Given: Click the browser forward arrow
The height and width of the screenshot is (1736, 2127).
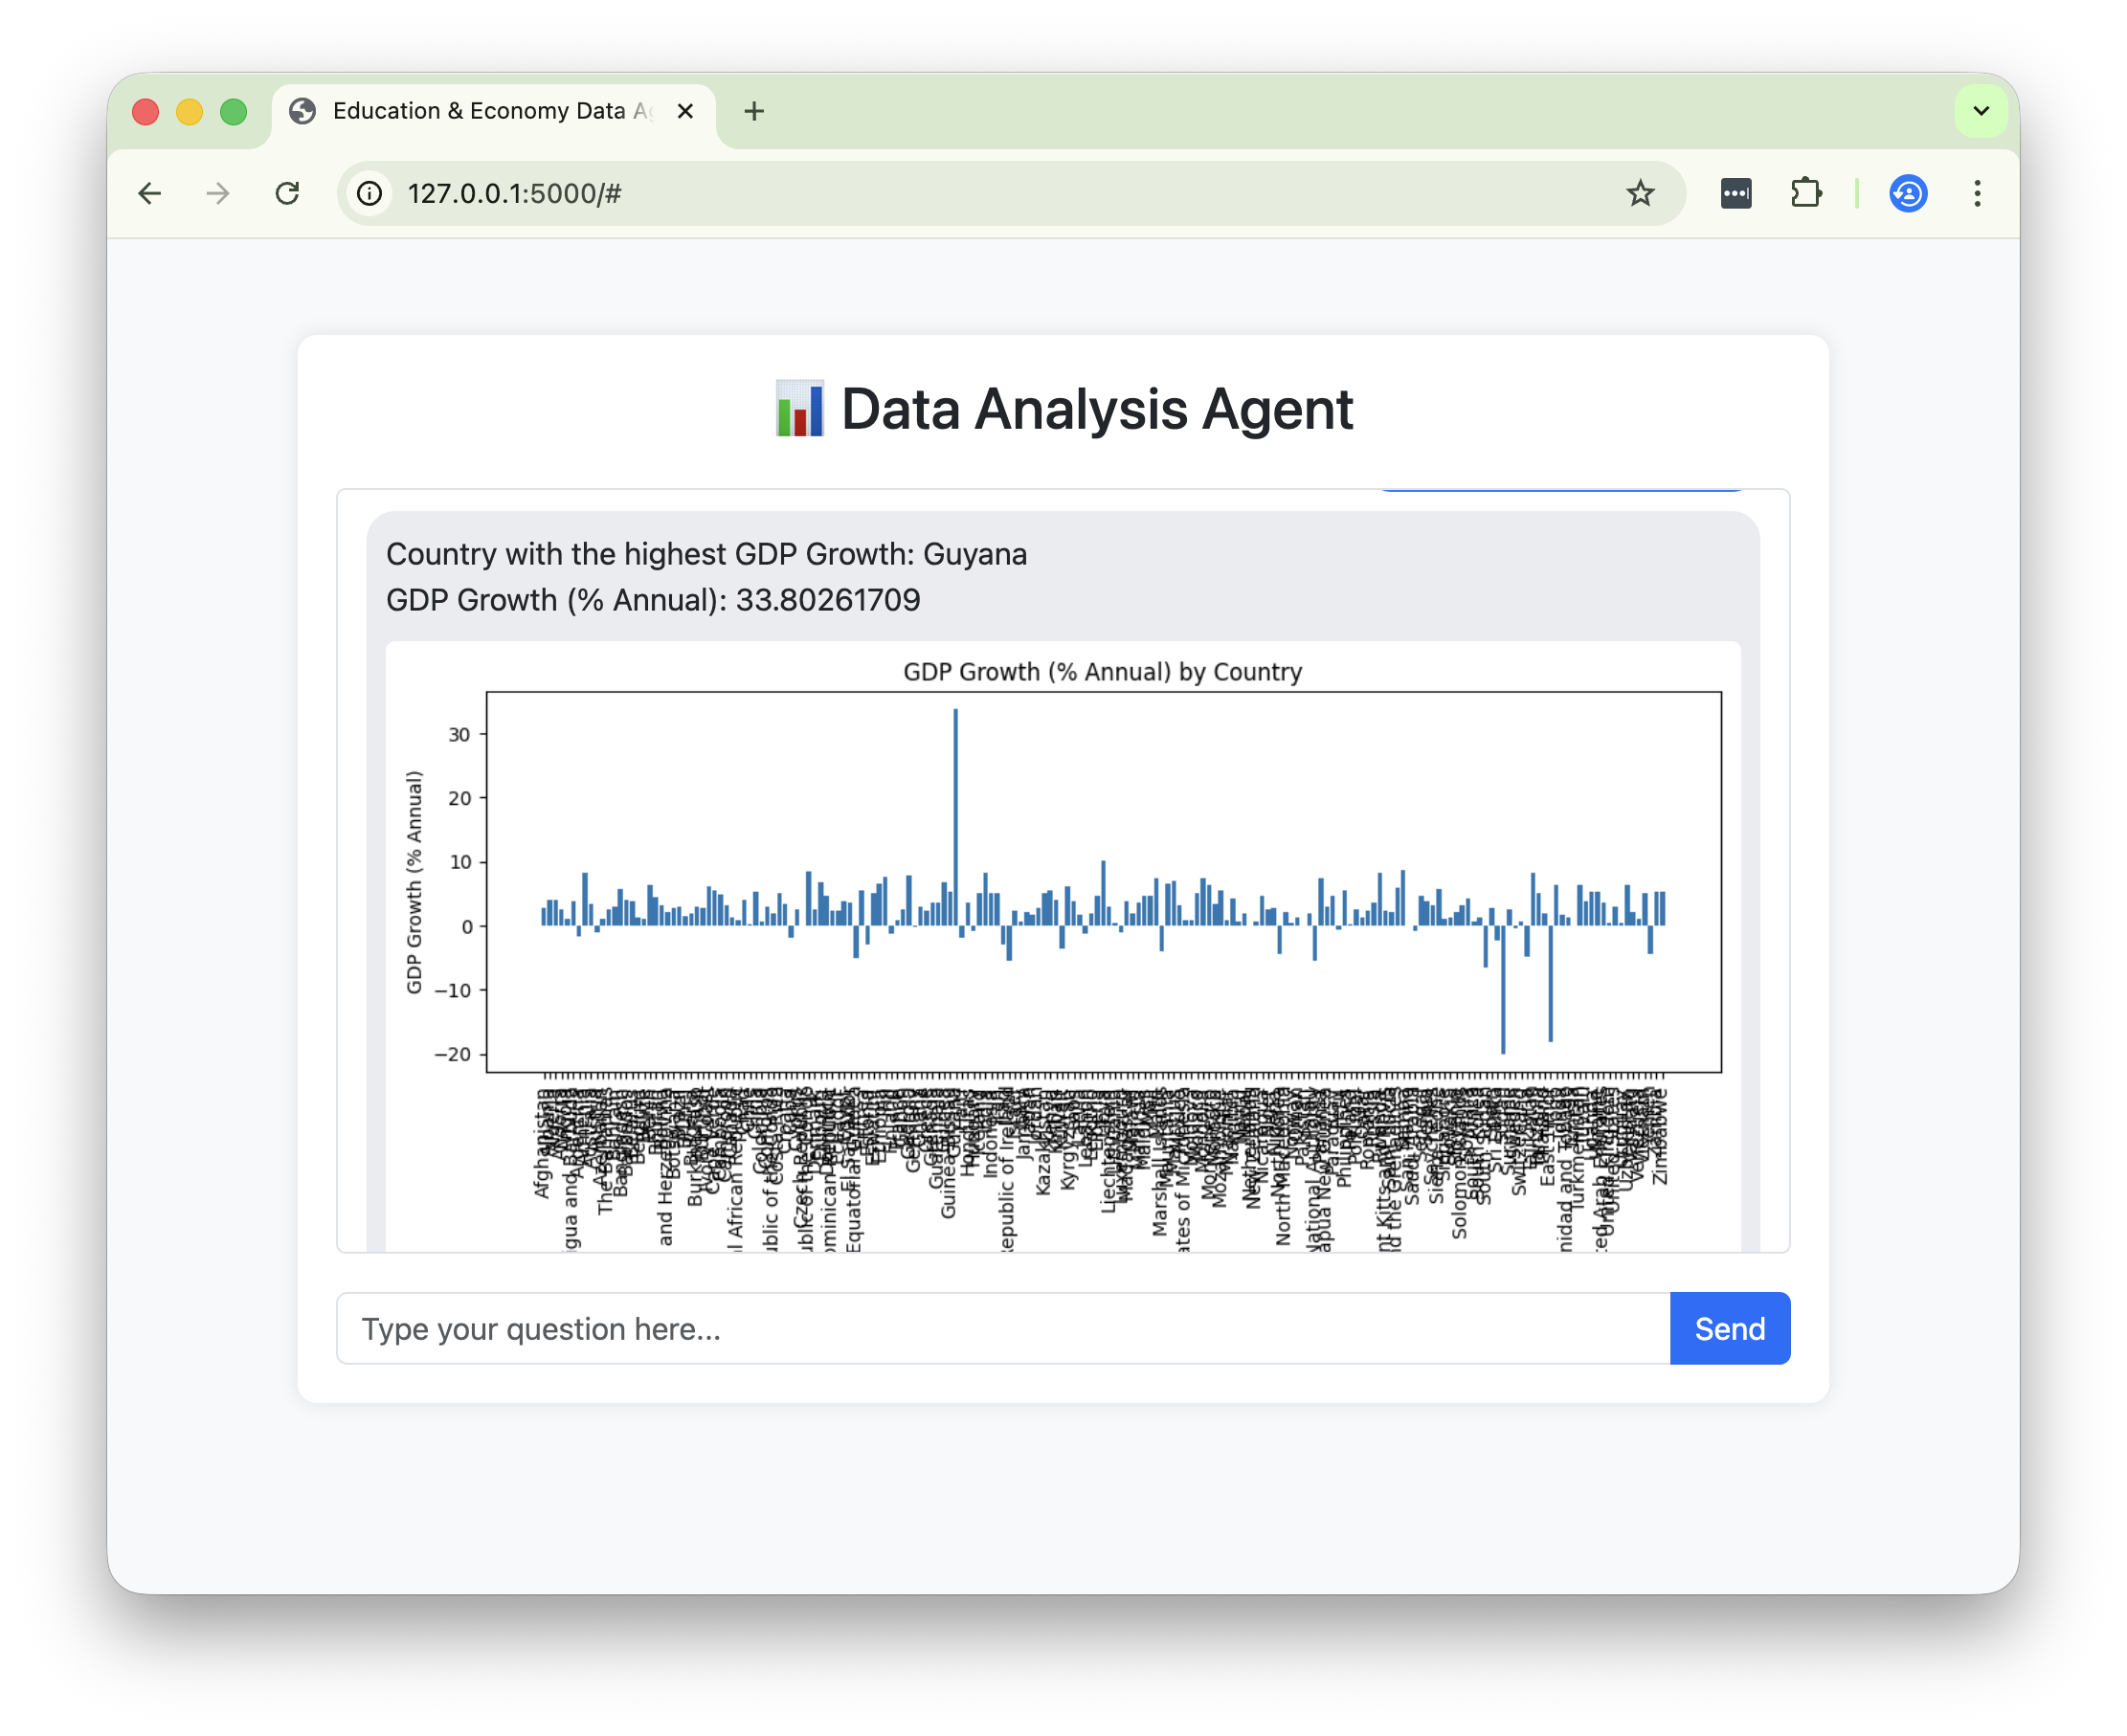Looking at the screenshot, I should tap(218, 193).
